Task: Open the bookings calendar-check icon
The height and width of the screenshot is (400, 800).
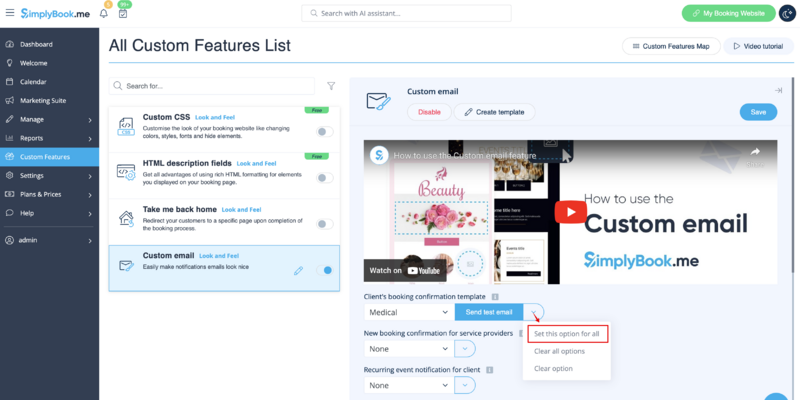Action: point(122,13)
